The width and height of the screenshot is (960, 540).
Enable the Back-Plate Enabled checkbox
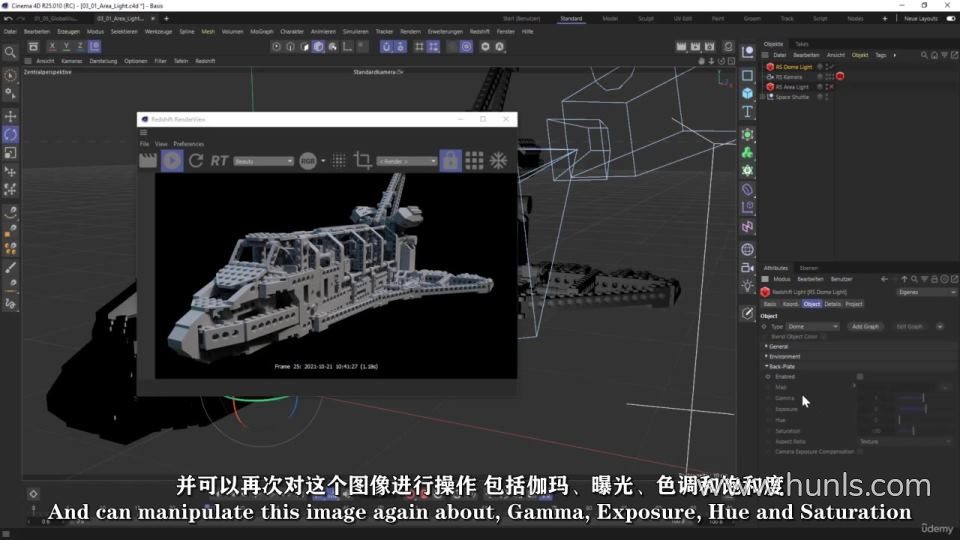(860, 377)
